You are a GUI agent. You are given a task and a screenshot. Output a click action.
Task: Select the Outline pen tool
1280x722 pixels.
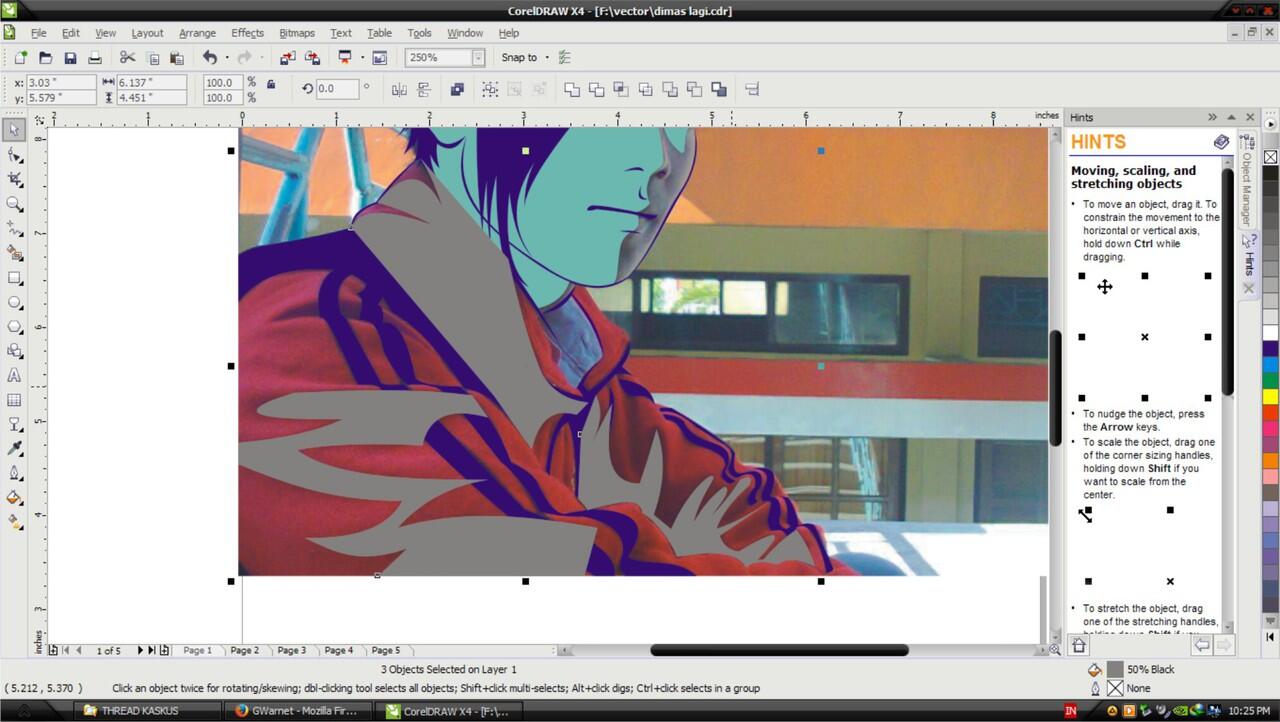(x=14, y=473)
